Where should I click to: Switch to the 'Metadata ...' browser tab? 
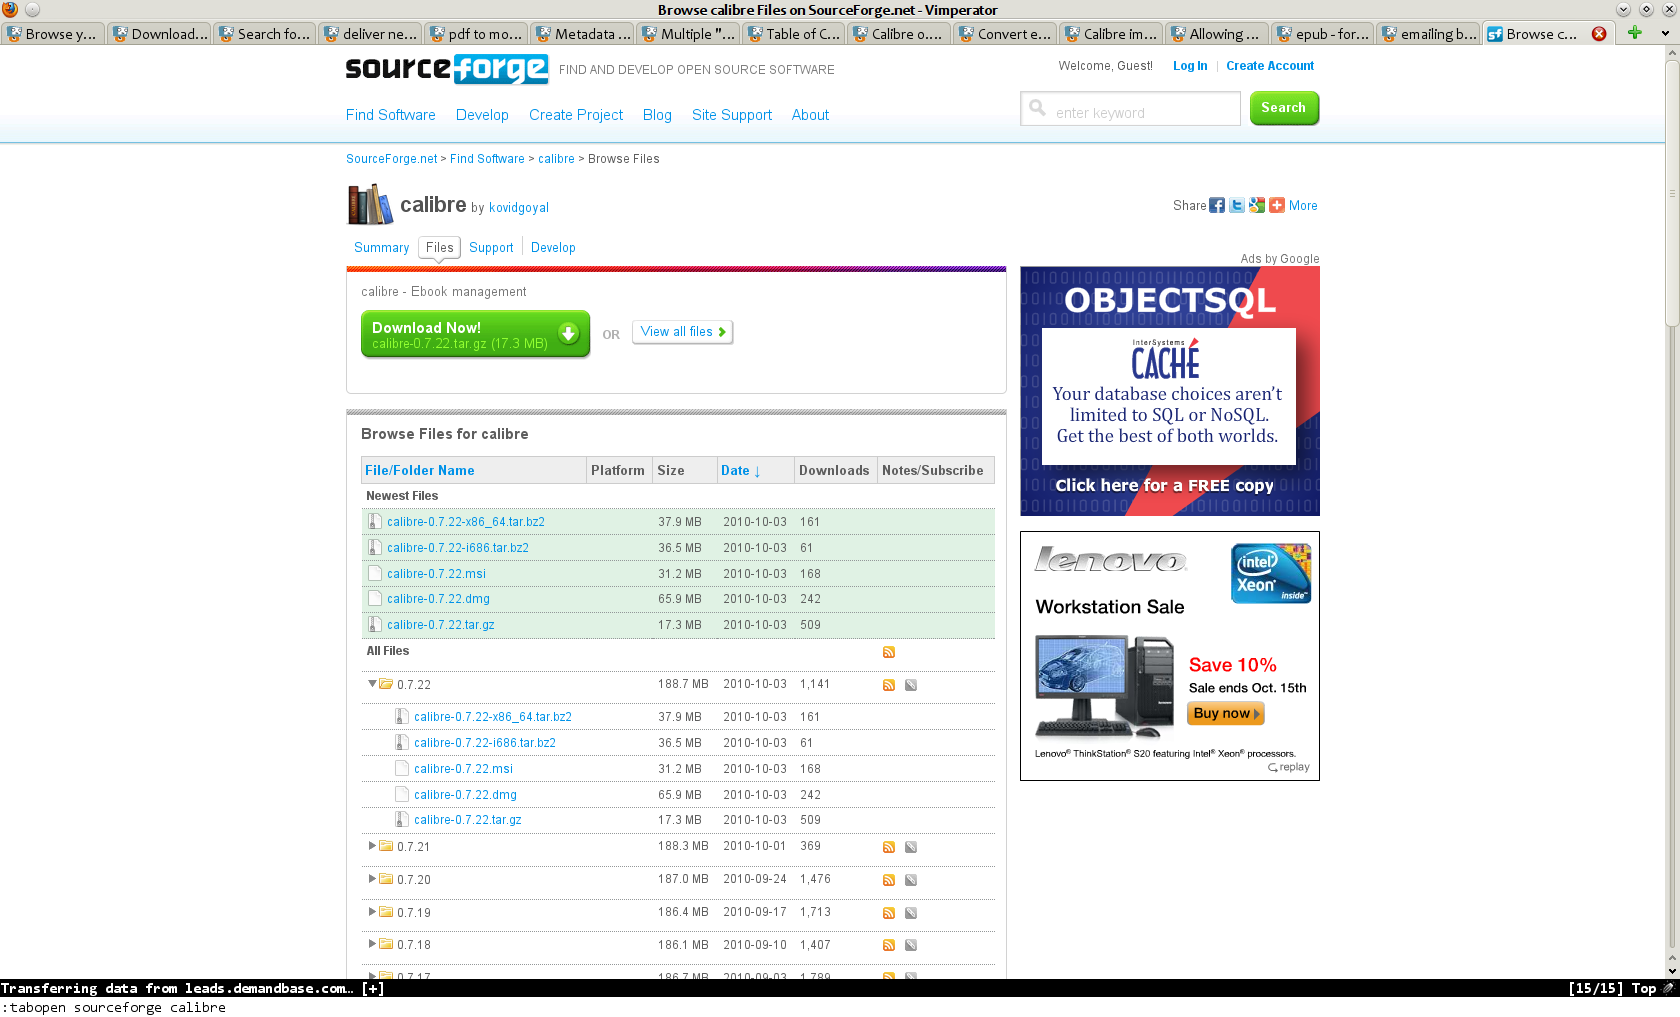[583, 34]
